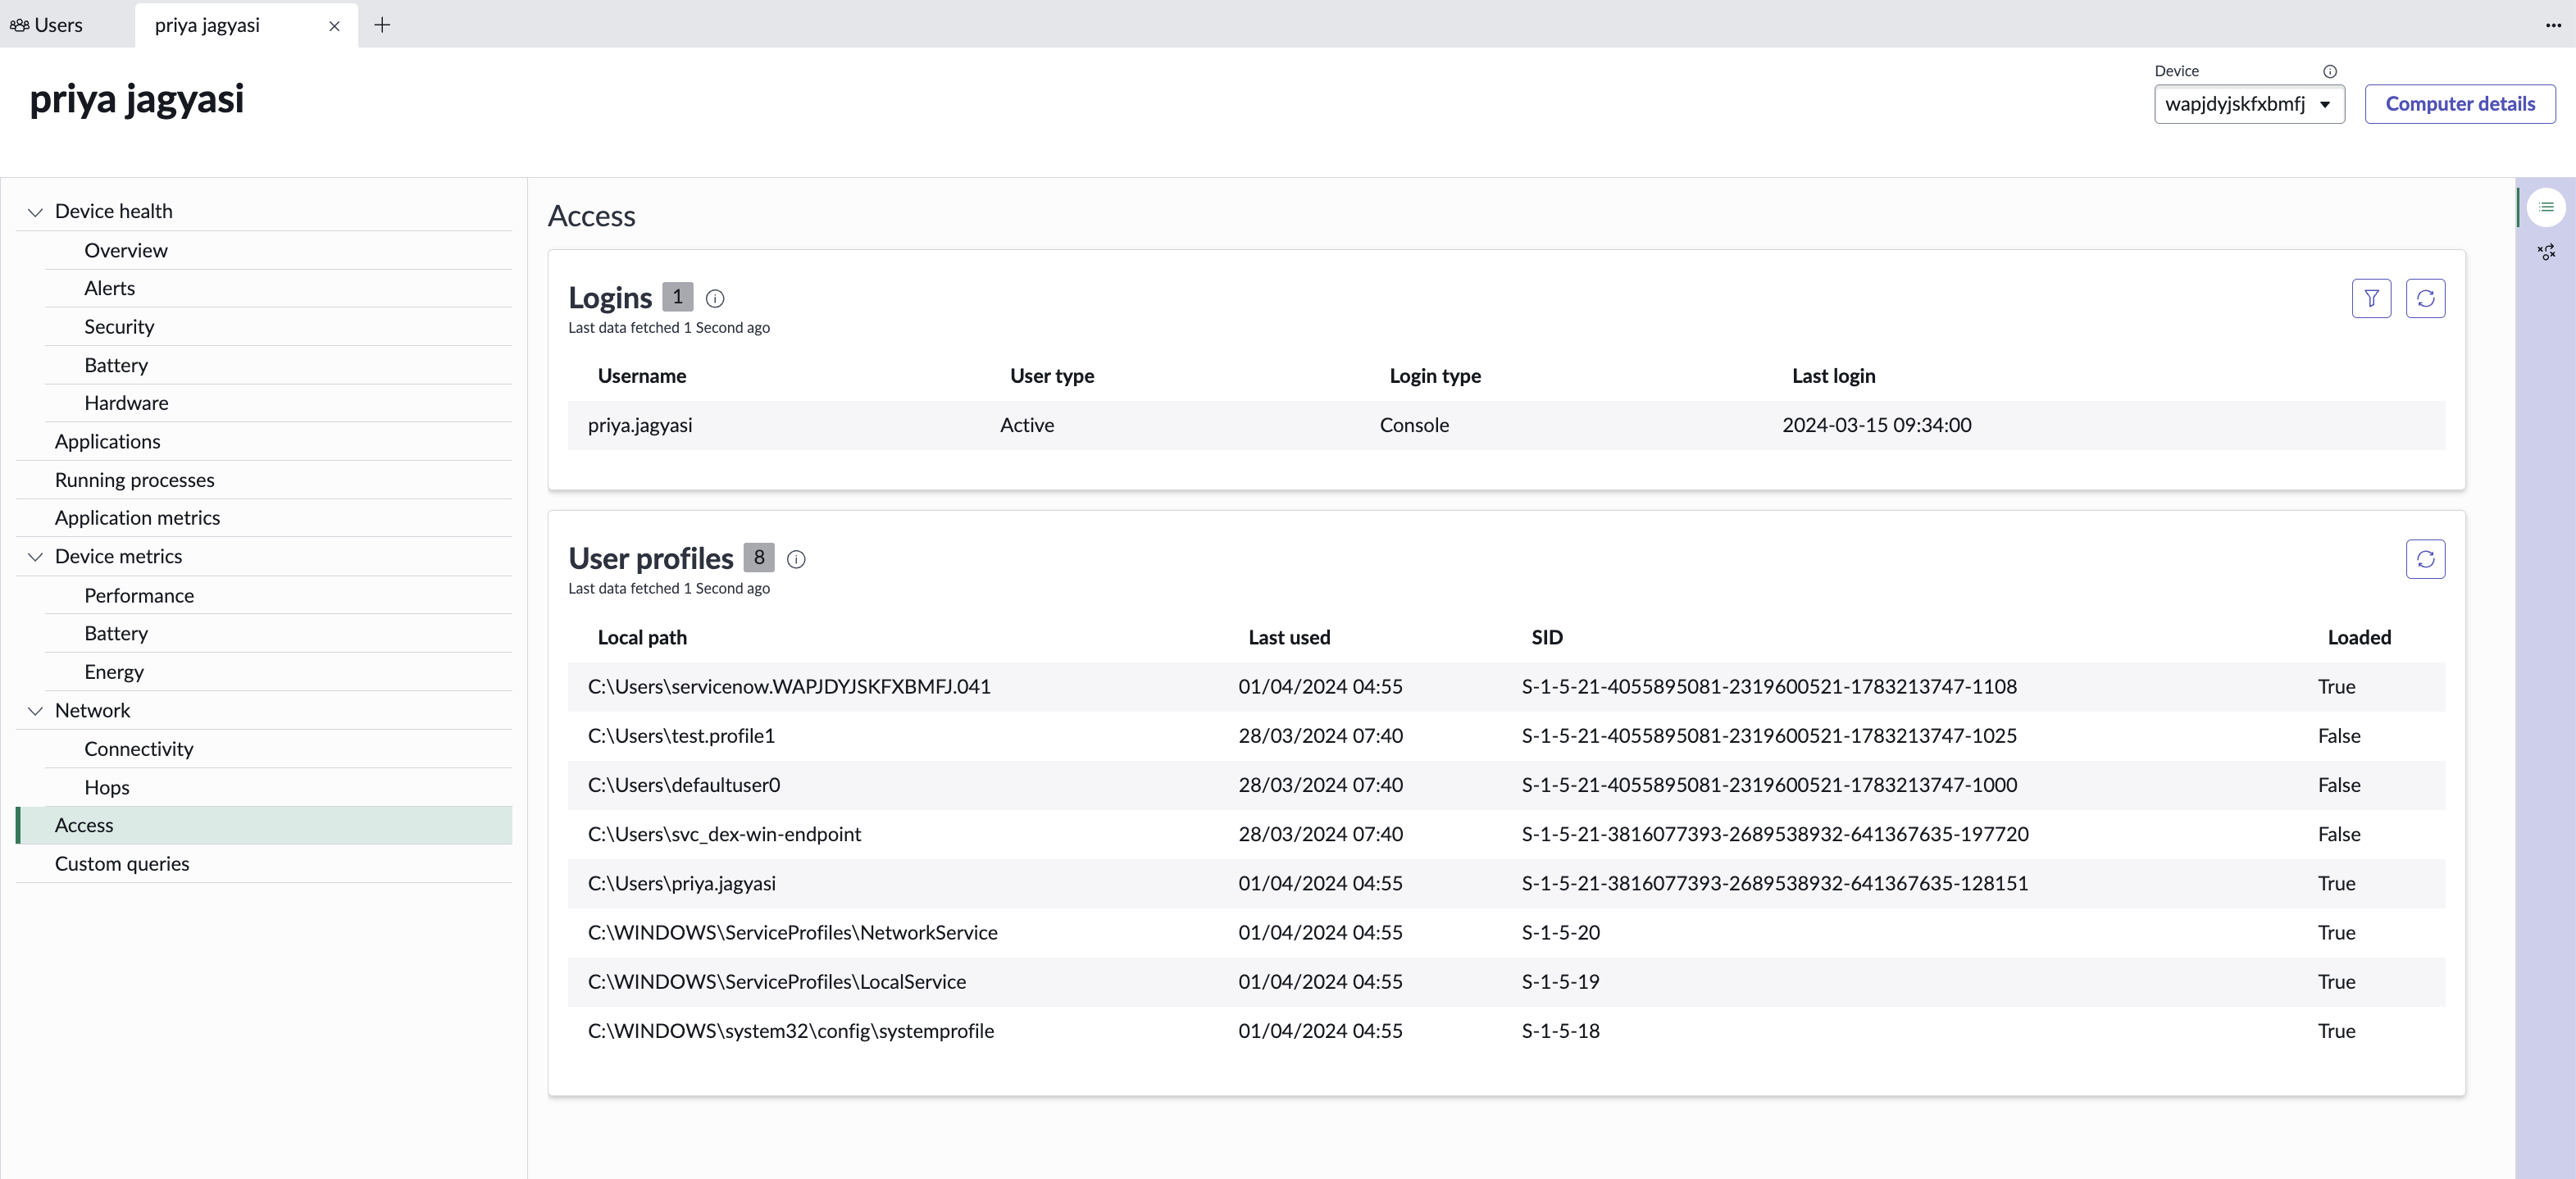
Task: Add a new tab with plus icon
Action: point(382,25)
